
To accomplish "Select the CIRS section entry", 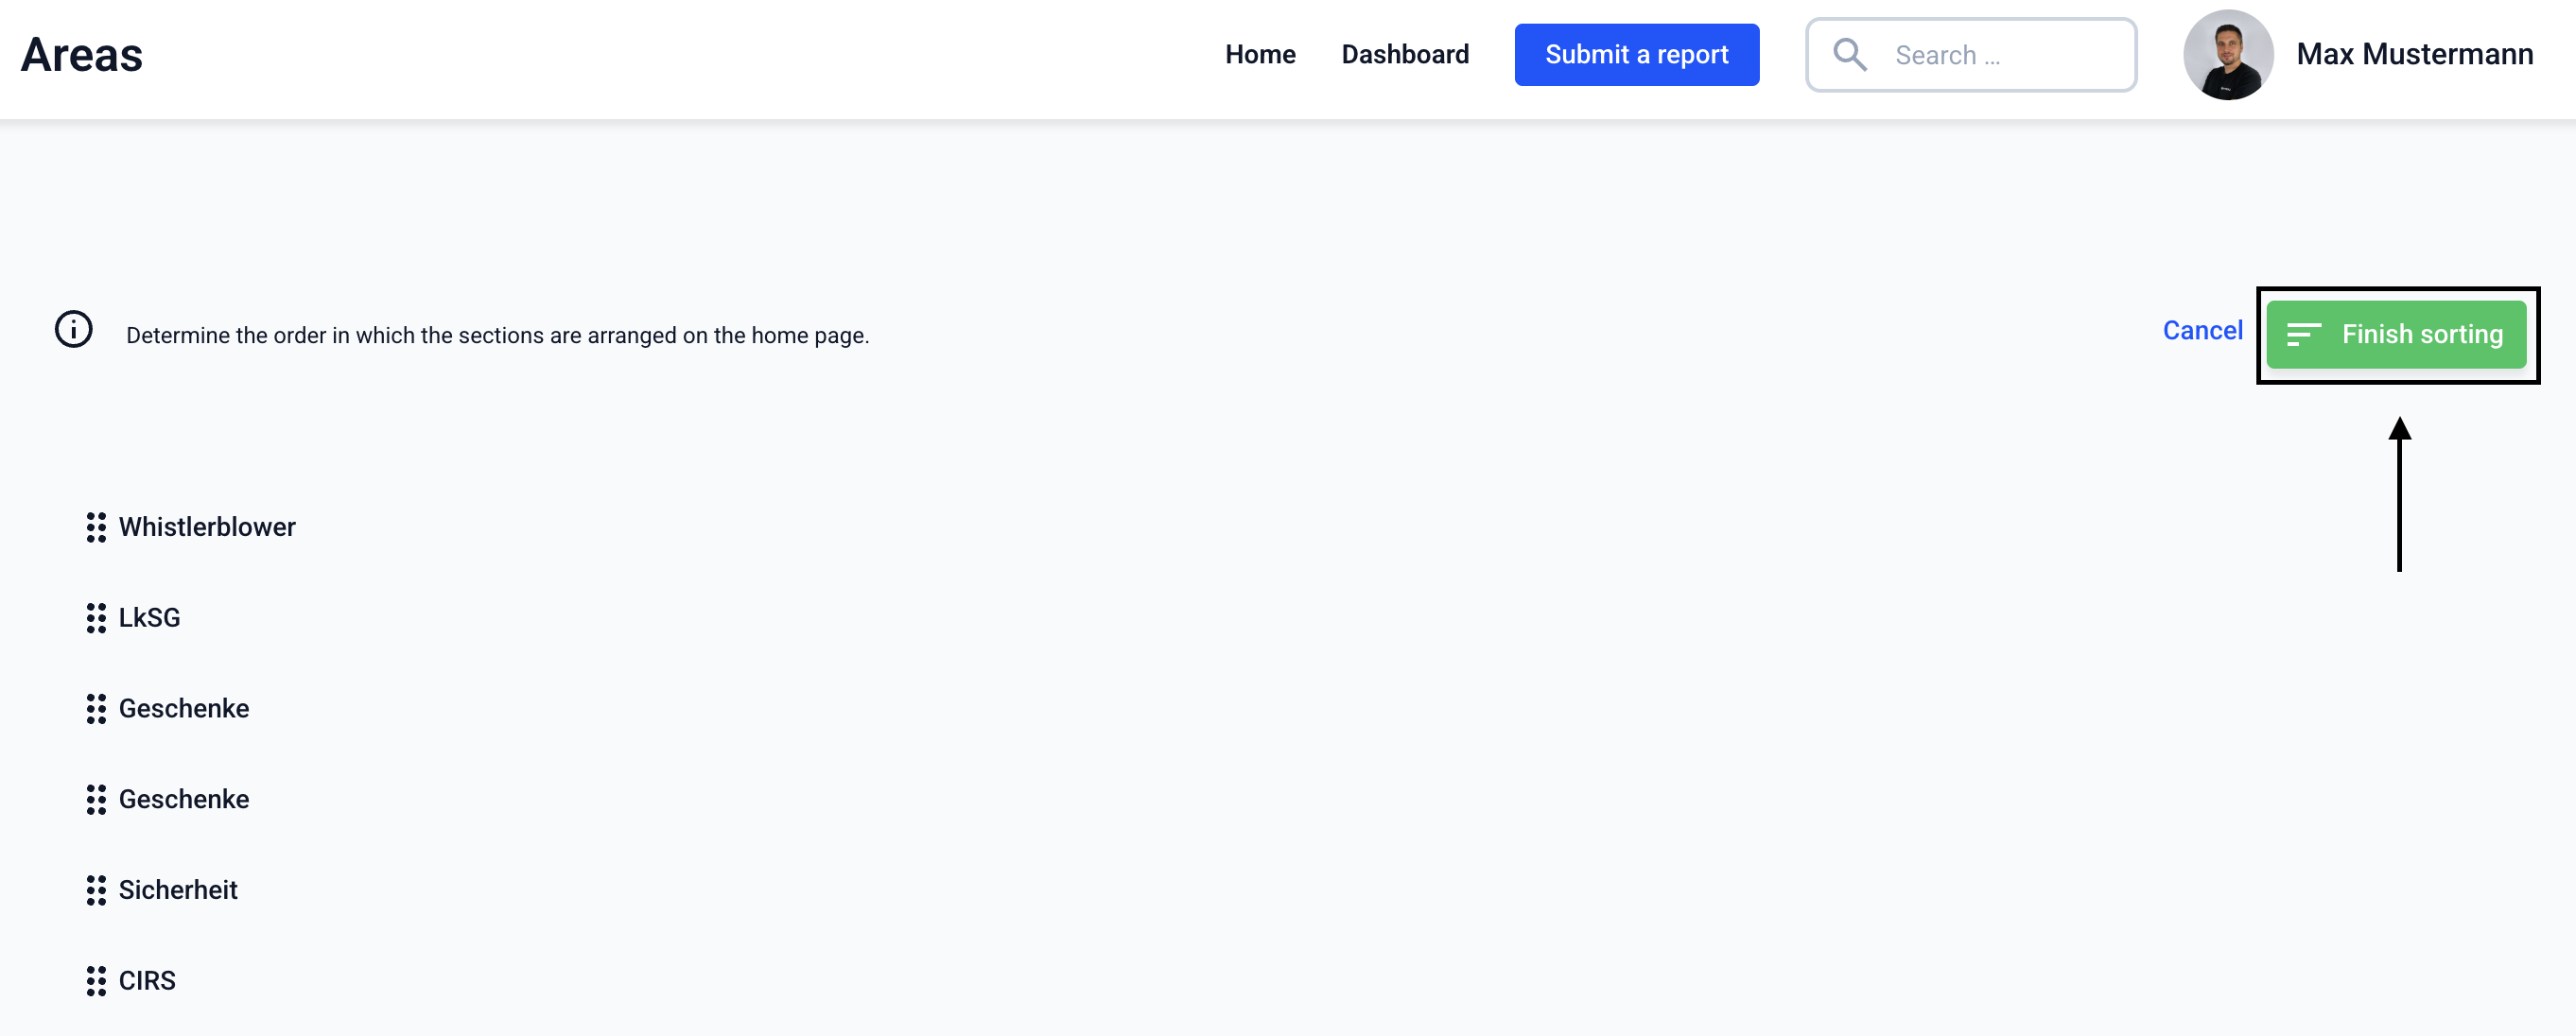I will tap(147, 981).
